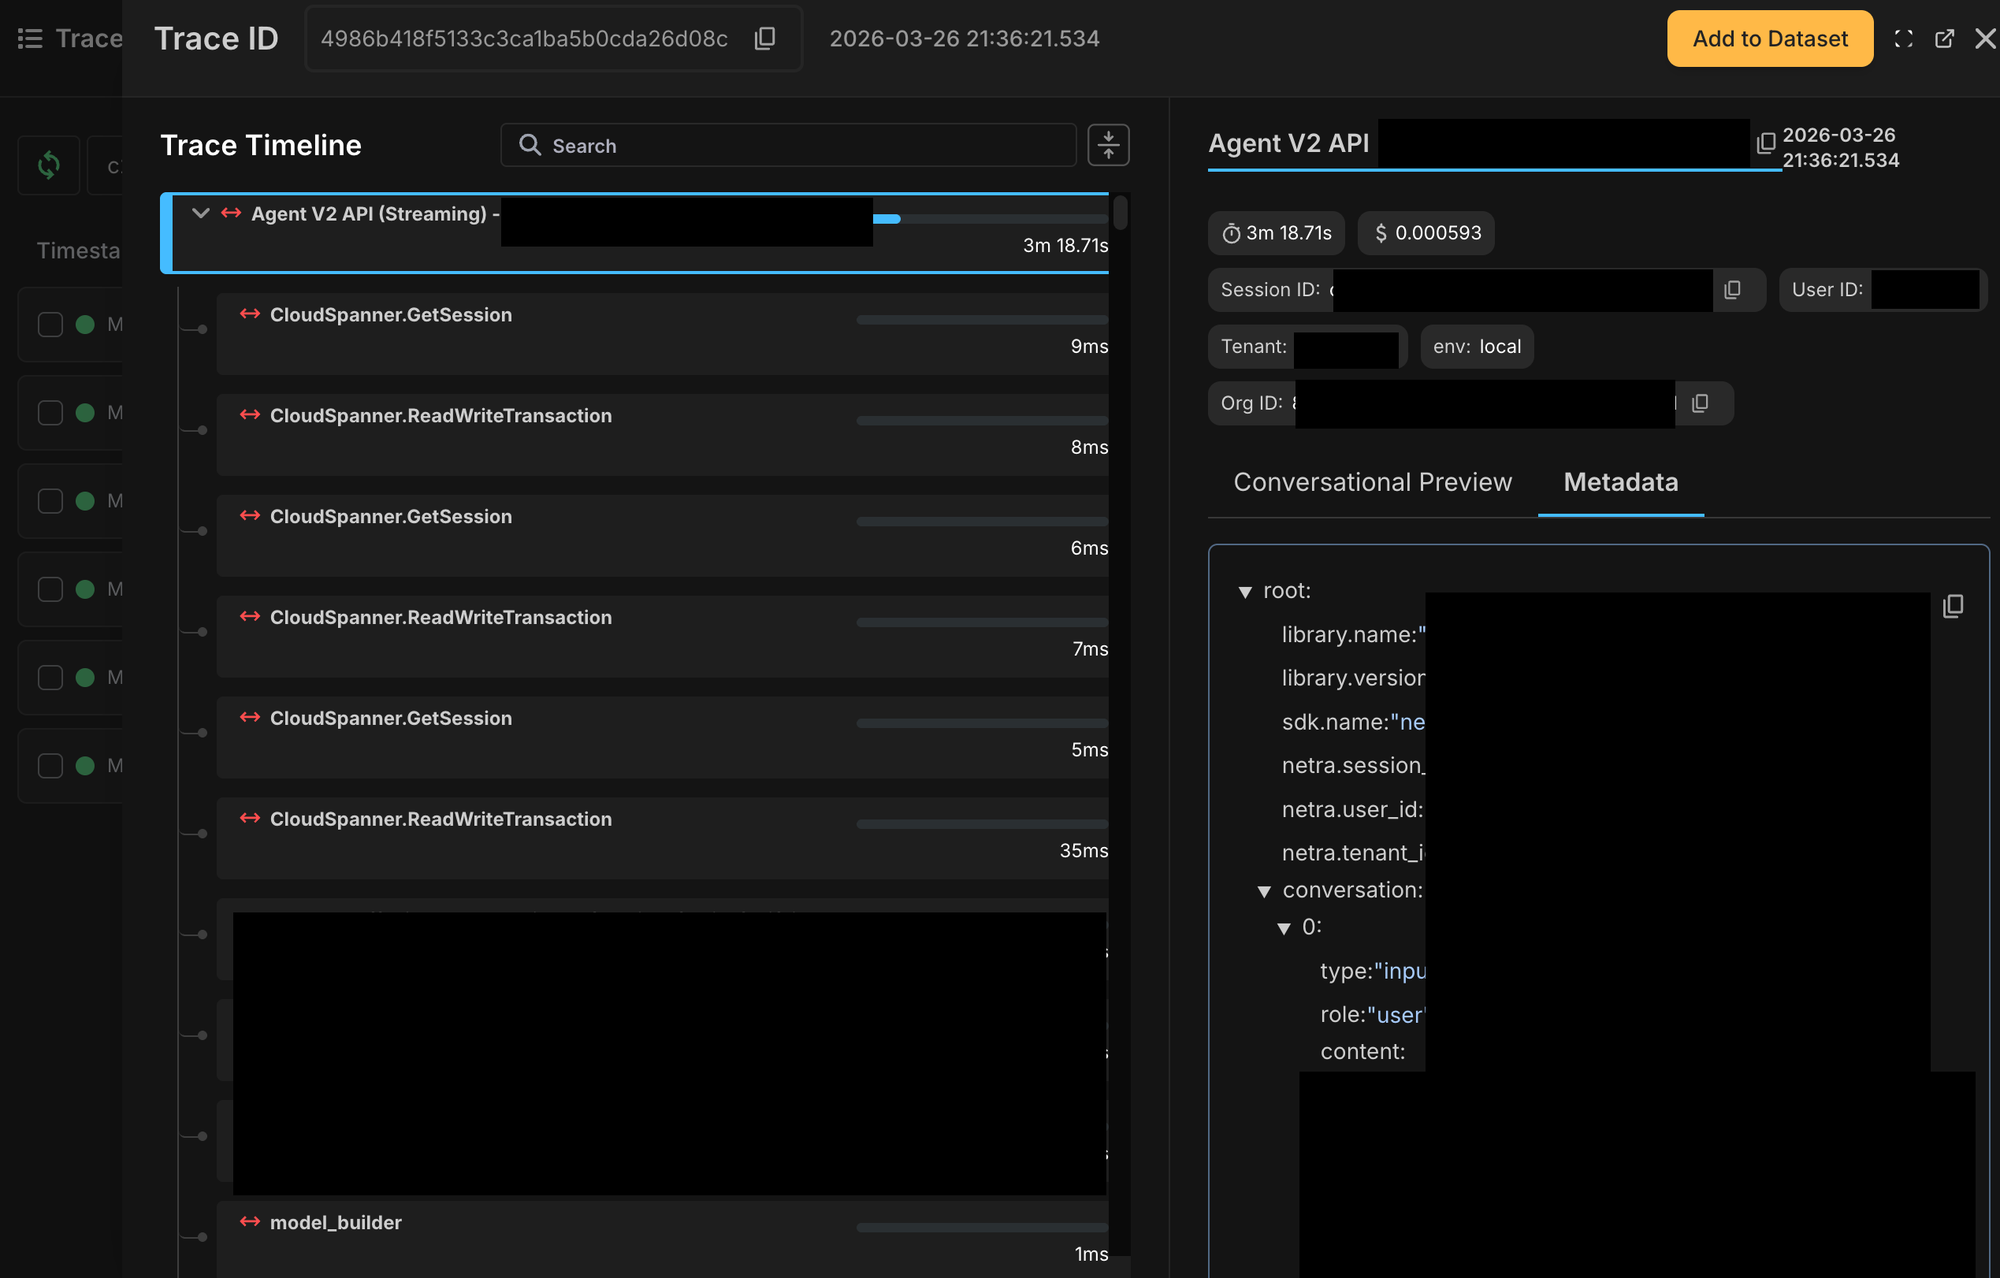
Task: Click the Add to Dataset button
Action: click(x=1769, y=38)
